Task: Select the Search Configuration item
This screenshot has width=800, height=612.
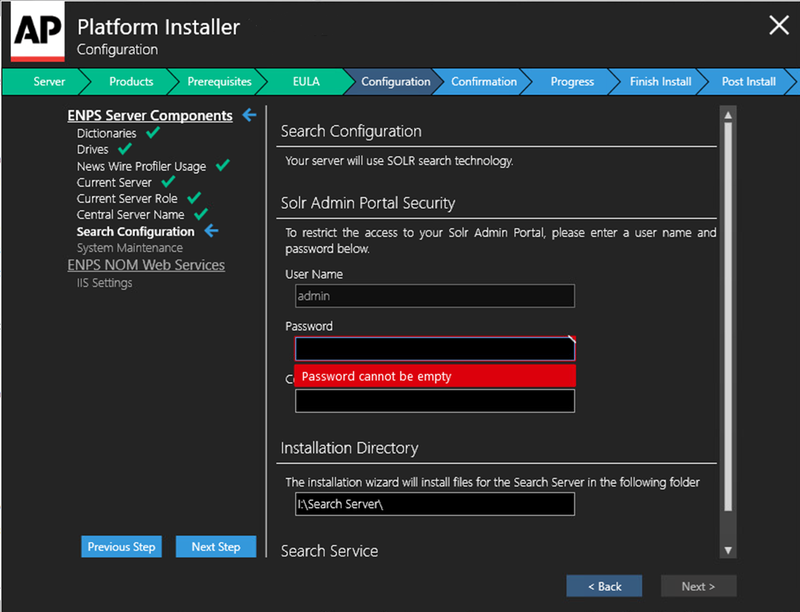Action: (135, 232)
